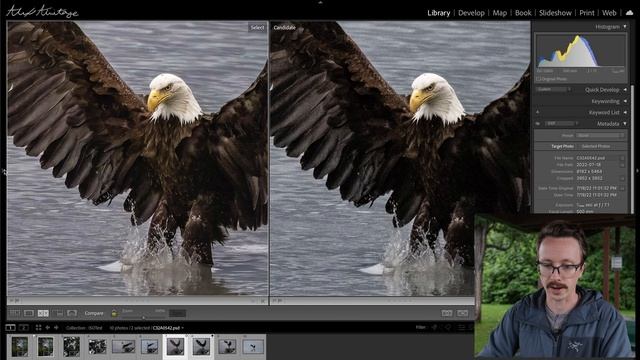Collapse the Metadata panel
640x360 pixels.
point(625,123)
